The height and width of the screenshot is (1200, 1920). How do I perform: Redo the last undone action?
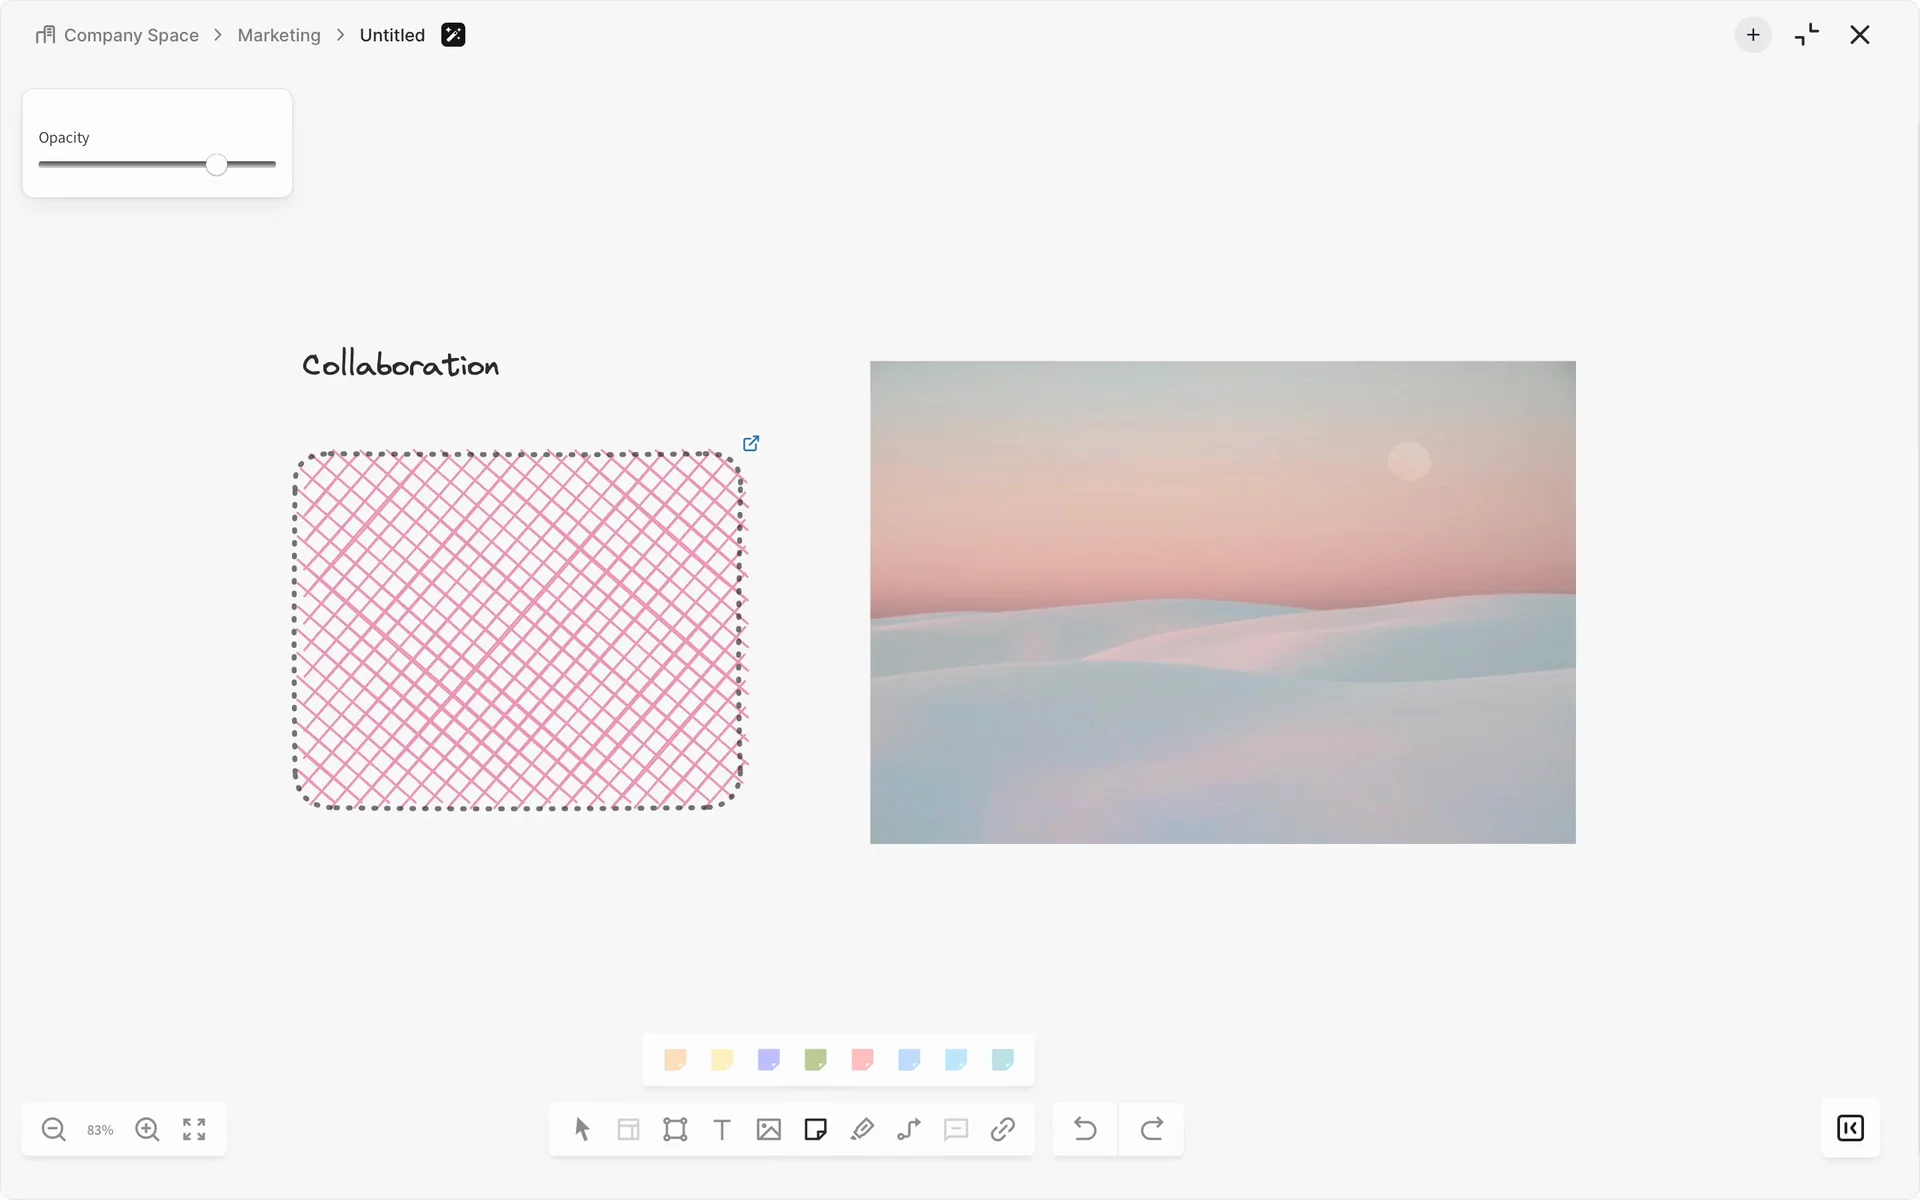tap(1151, 1129)
